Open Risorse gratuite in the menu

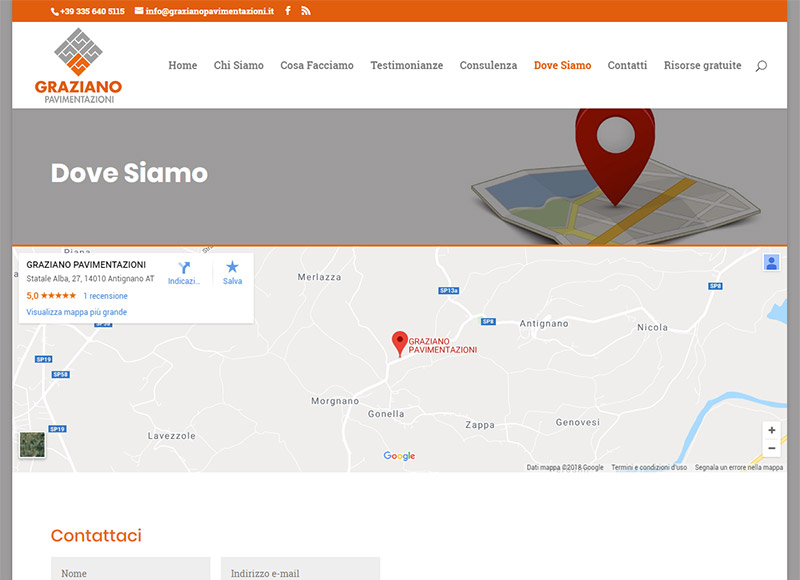coord(703,65)
